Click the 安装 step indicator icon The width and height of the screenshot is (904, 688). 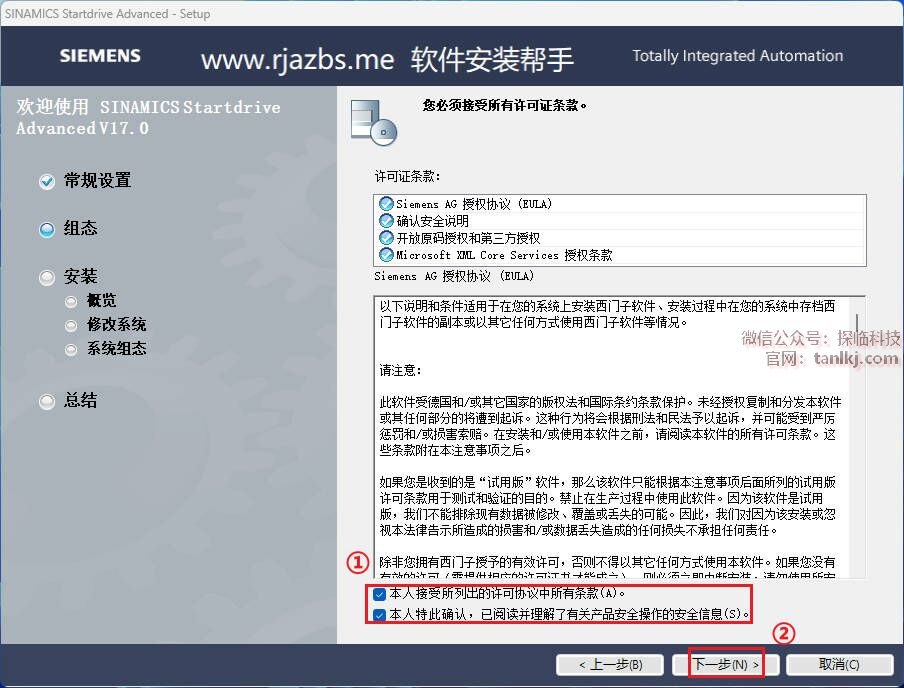pyautogui.click(x=47, y=278)
